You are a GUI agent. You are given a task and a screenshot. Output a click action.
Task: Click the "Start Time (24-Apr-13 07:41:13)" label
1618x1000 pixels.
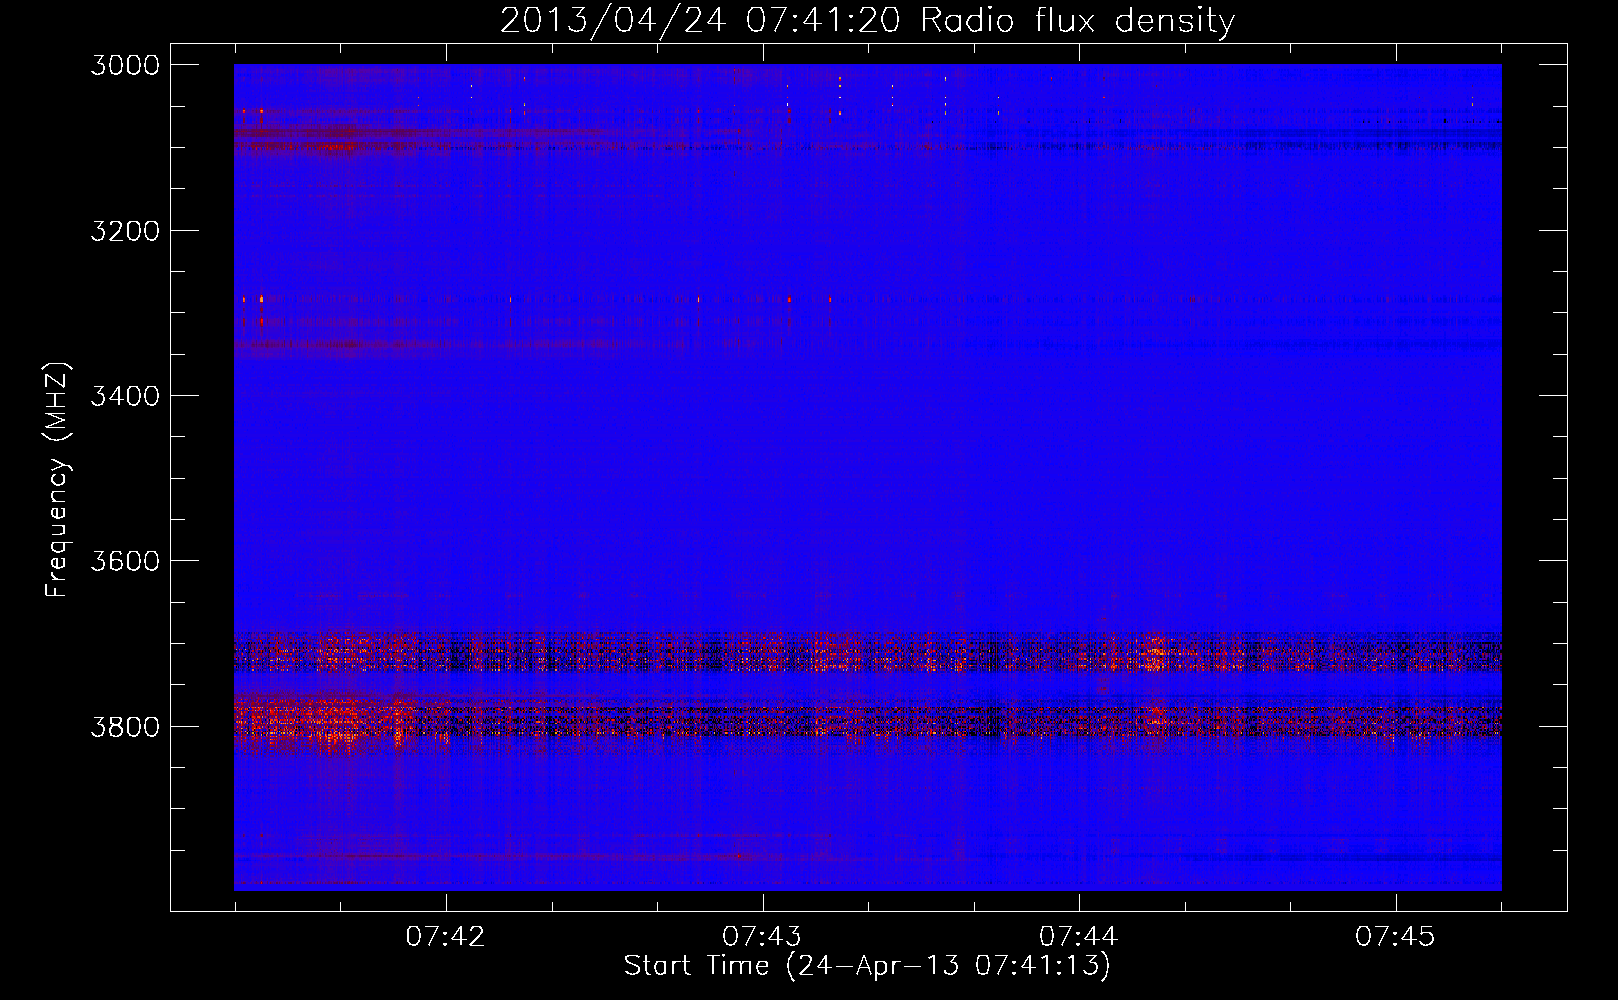867,966
